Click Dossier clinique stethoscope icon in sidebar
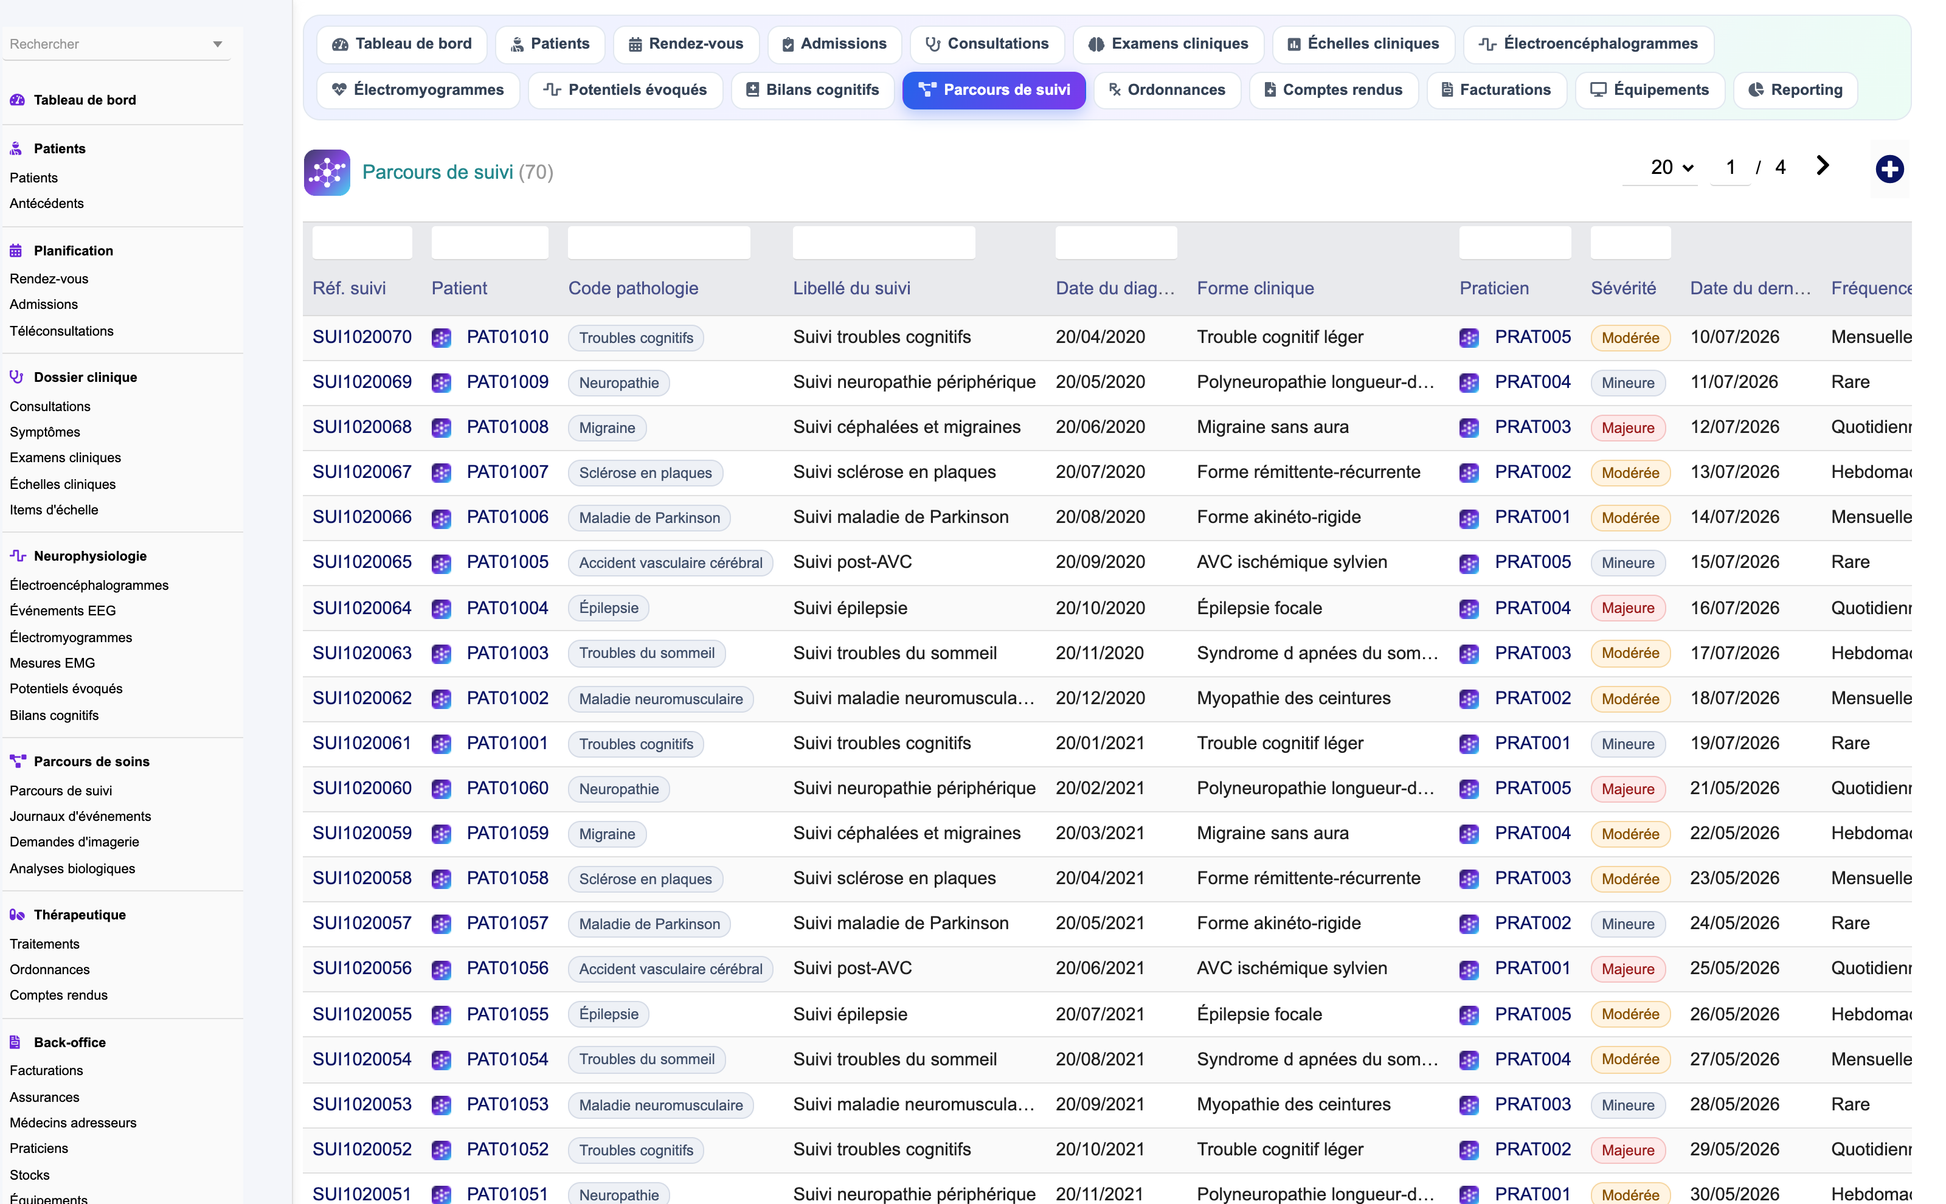This screenshot has width=1946, height=1204. pos(16,377)
